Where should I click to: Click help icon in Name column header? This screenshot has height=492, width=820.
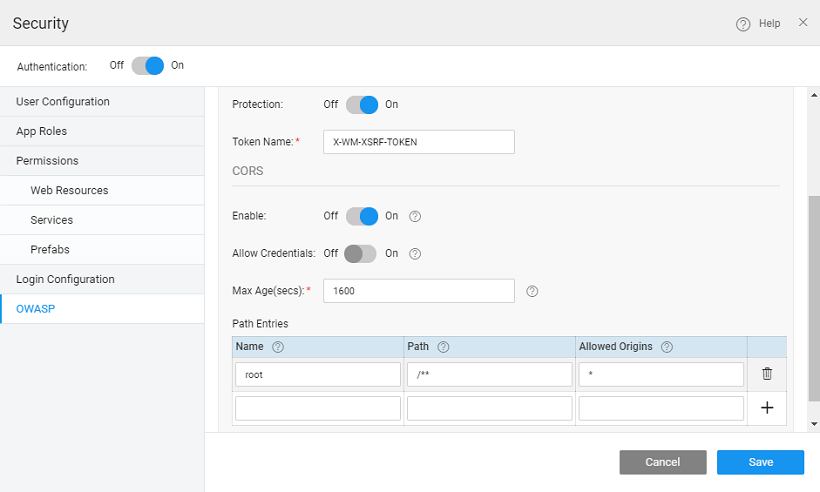tap(278, 347)
